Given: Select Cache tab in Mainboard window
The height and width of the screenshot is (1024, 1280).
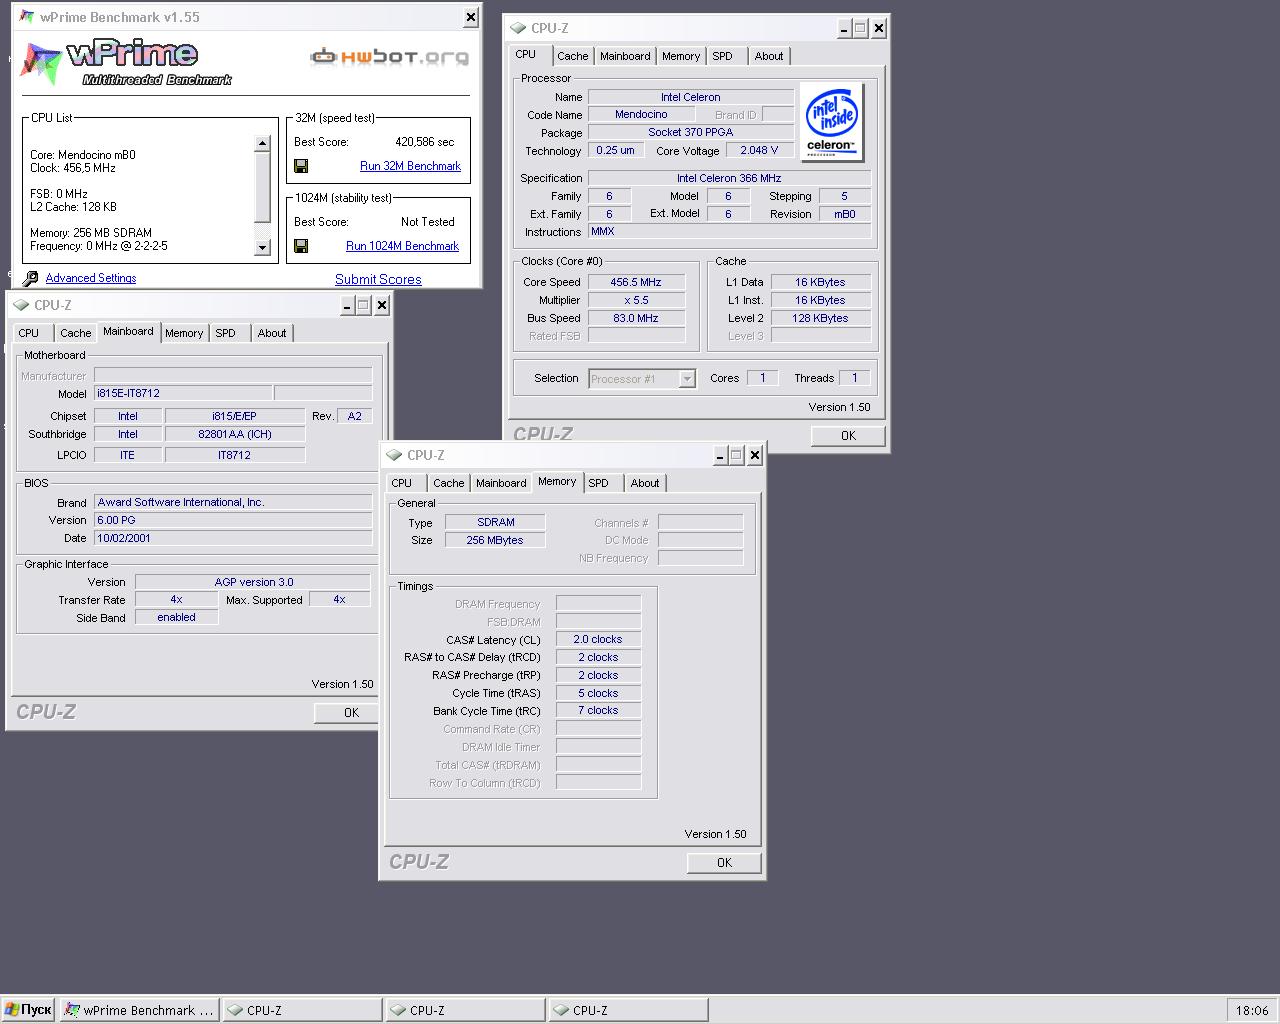Looking at the screenshot, I should pyautogui.click(x=75, y=333).
